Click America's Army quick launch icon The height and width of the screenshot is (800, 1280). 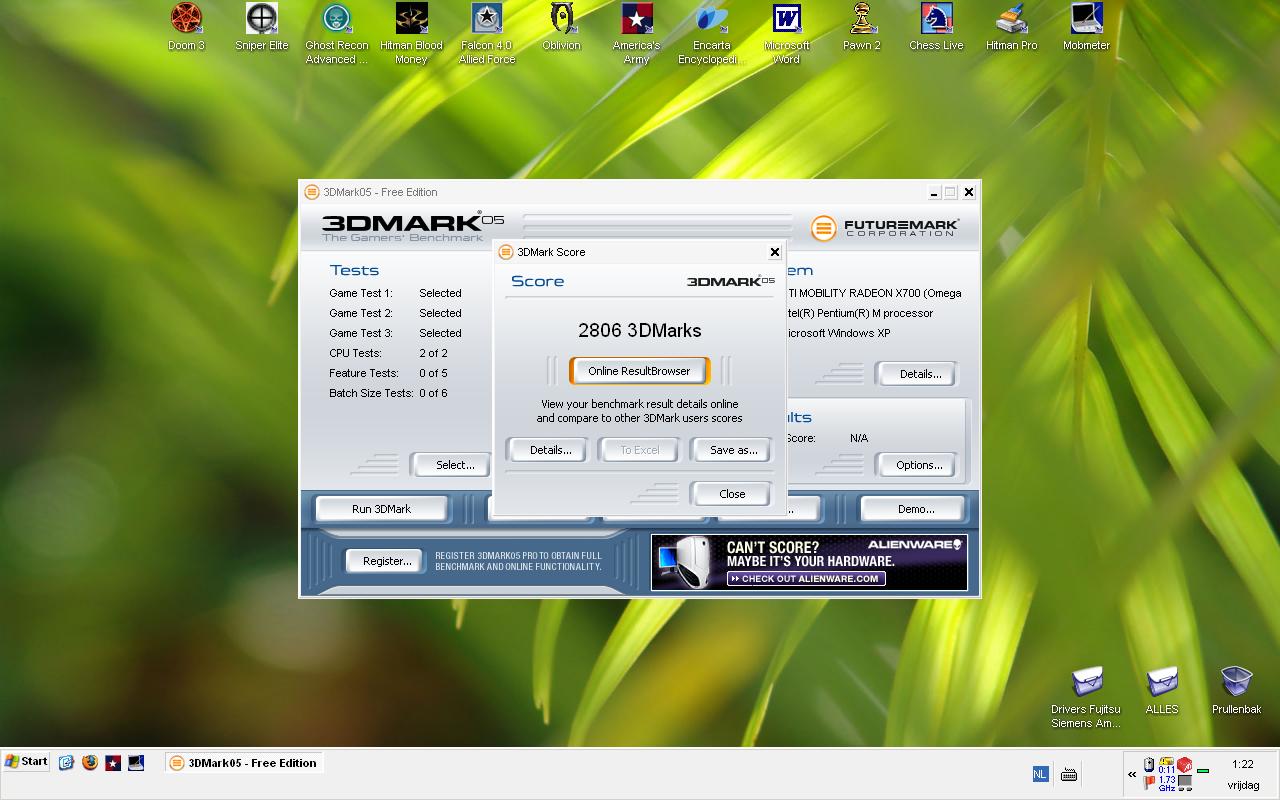click(x=113, y=762)
